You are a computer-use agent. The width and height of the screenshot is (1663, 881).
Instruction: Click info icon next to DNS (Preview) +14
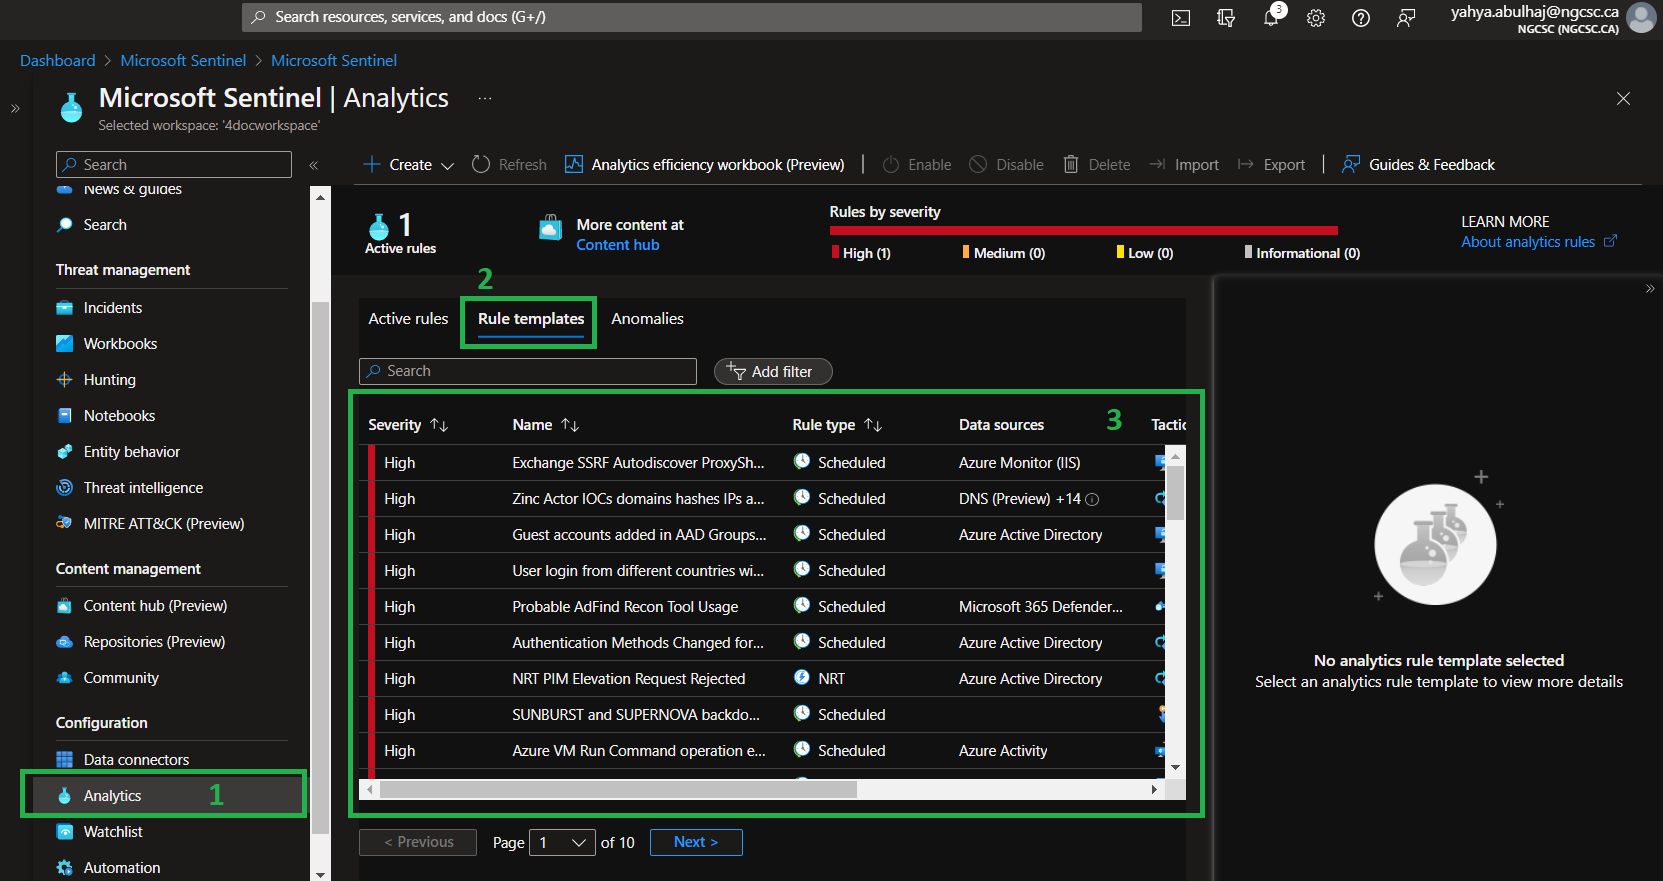click(x=1092, y=500)
